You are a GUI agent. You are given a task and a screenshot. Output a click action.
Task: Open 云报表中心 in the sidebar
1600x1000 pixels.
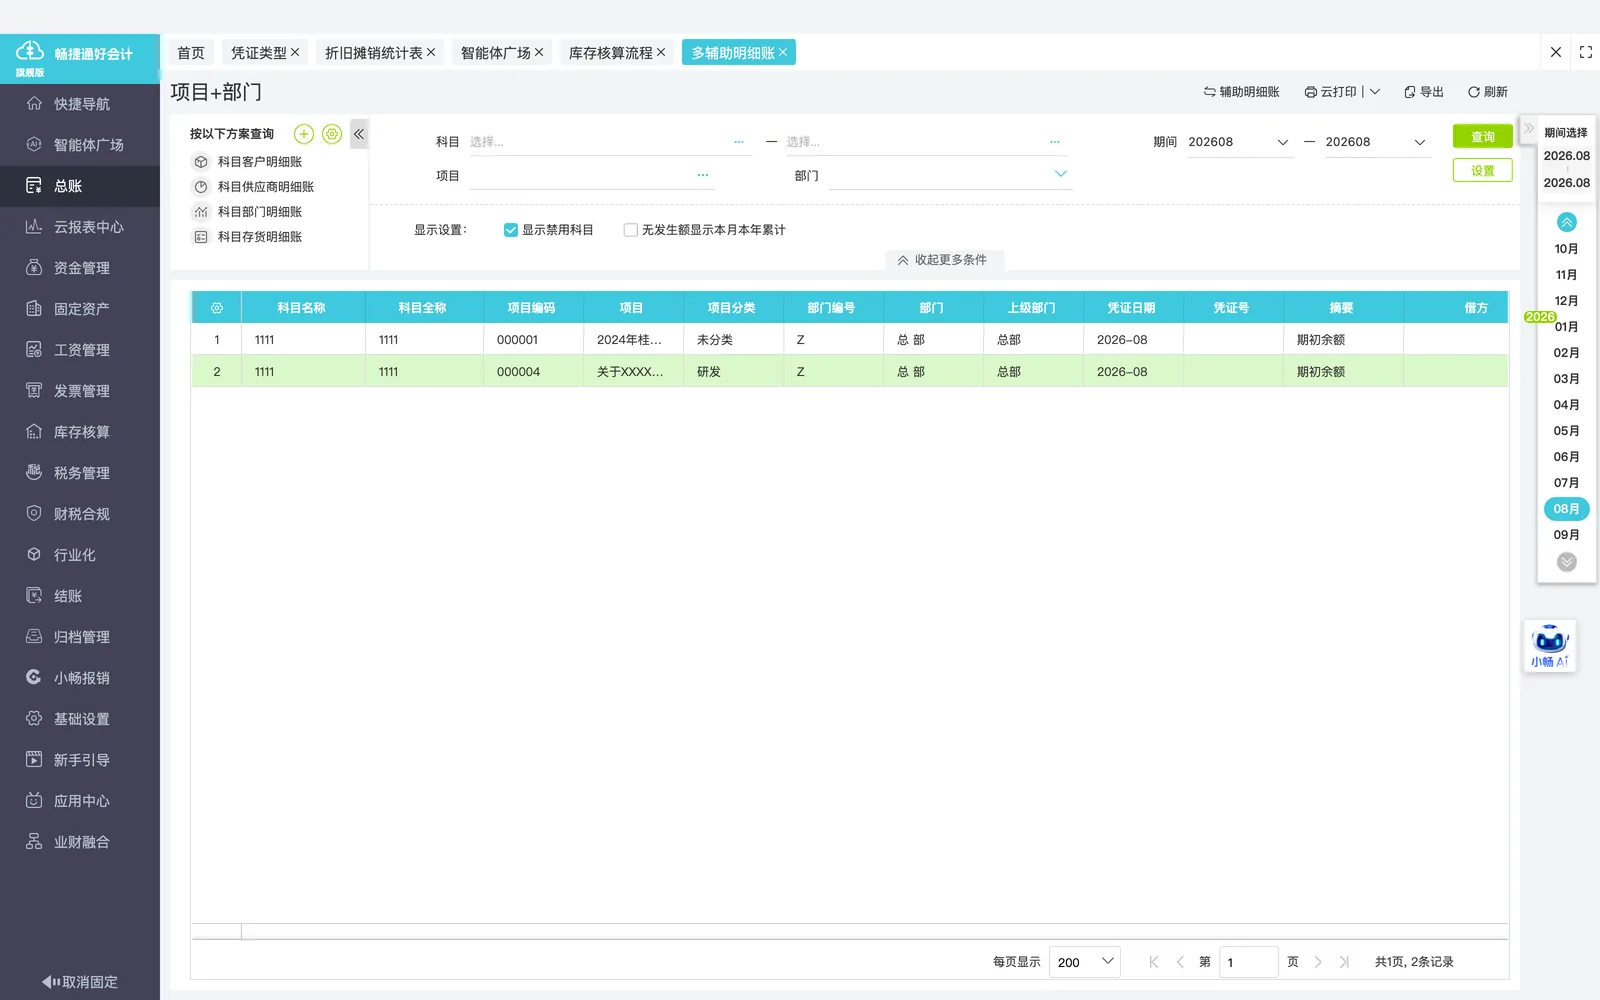[x=80, y=227]
